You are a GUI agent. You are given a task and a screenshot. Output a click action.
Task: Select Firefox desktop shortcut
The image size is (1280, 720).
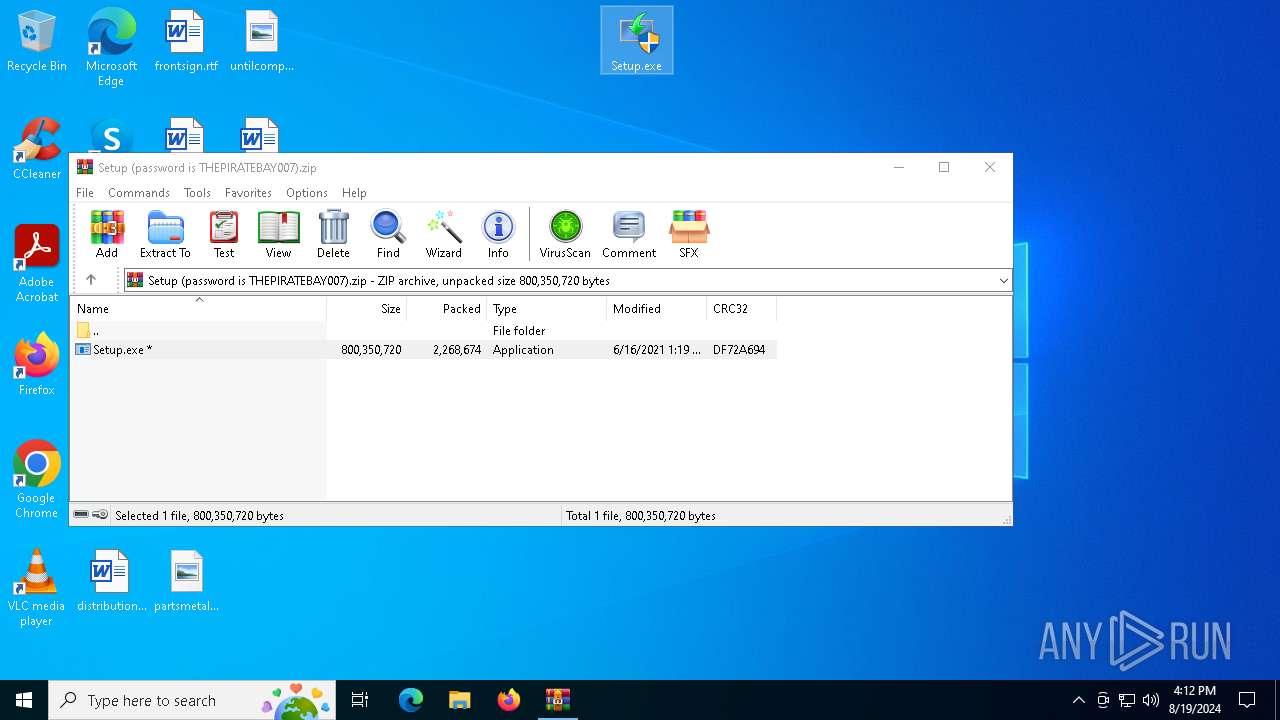tap(37, 365)
